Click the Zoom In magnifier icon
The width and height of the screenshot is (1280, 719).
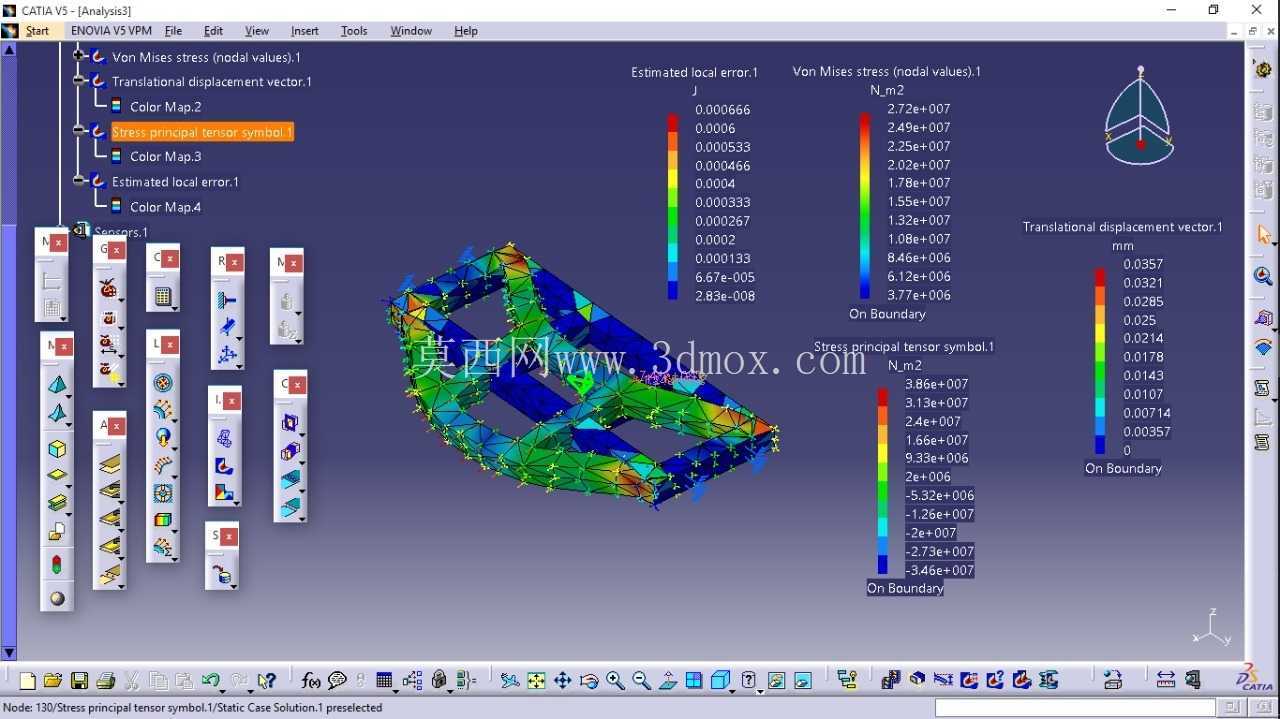(615, 681)
